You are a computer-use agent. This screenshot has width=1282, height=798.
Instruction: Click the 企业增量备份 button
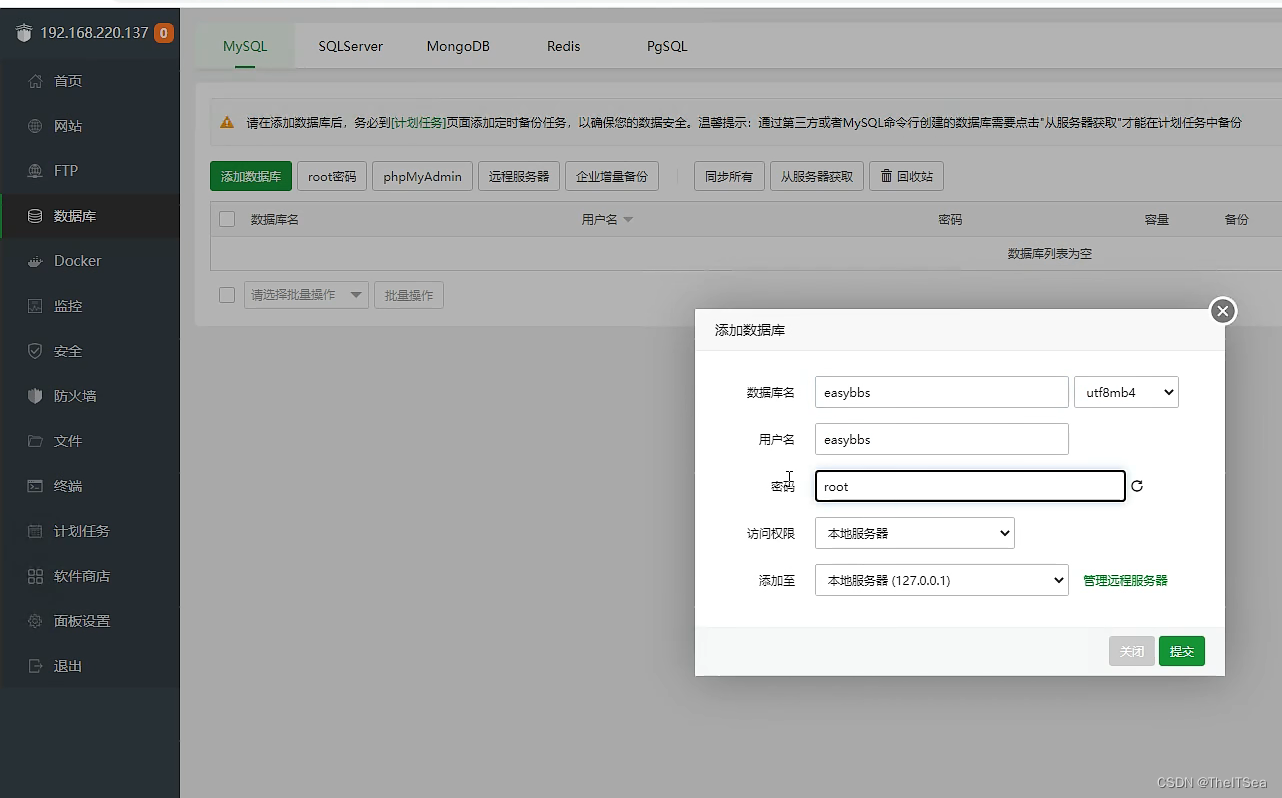pos(612,176)
